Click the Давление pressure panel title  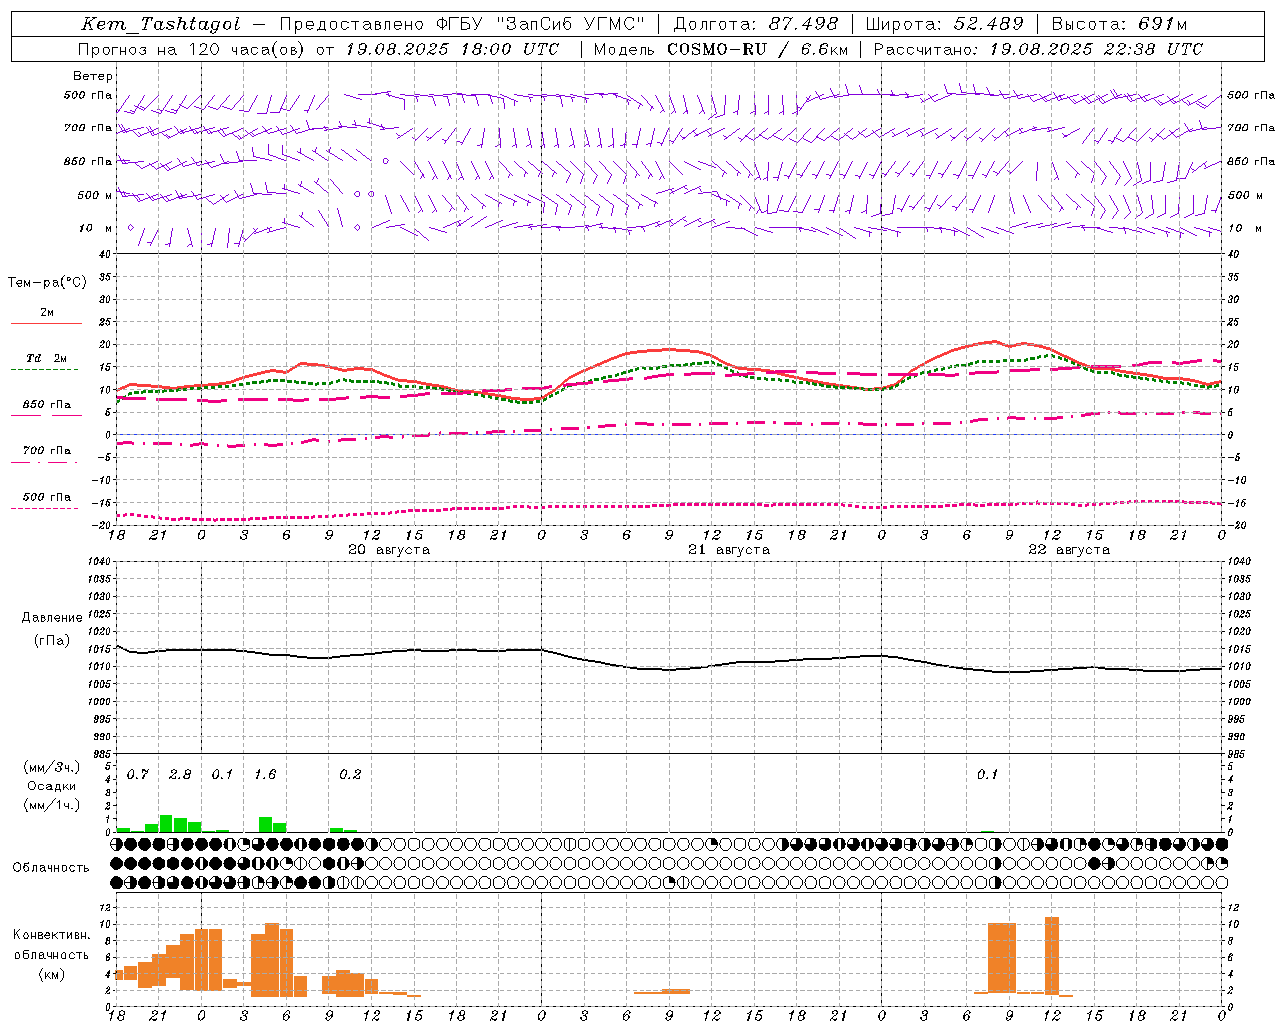52,618
